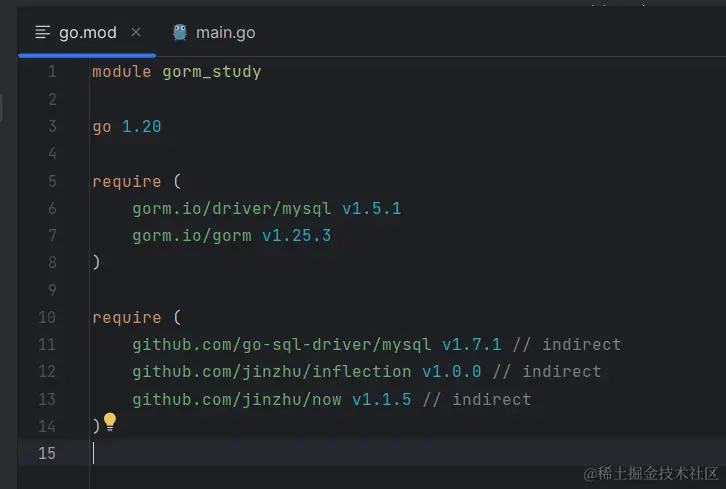Click version v1.5.1
Viewport: 726px width, 489px height.
point(371,208)
